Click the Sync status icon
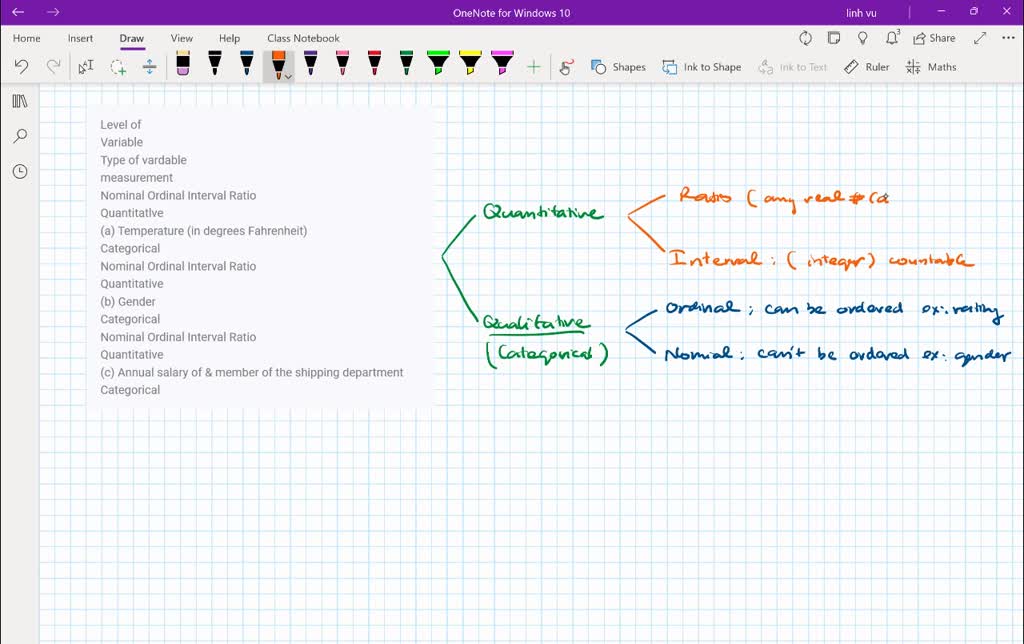The height and width of the screenshot is (644, 1024). click(x=805, y=38)
